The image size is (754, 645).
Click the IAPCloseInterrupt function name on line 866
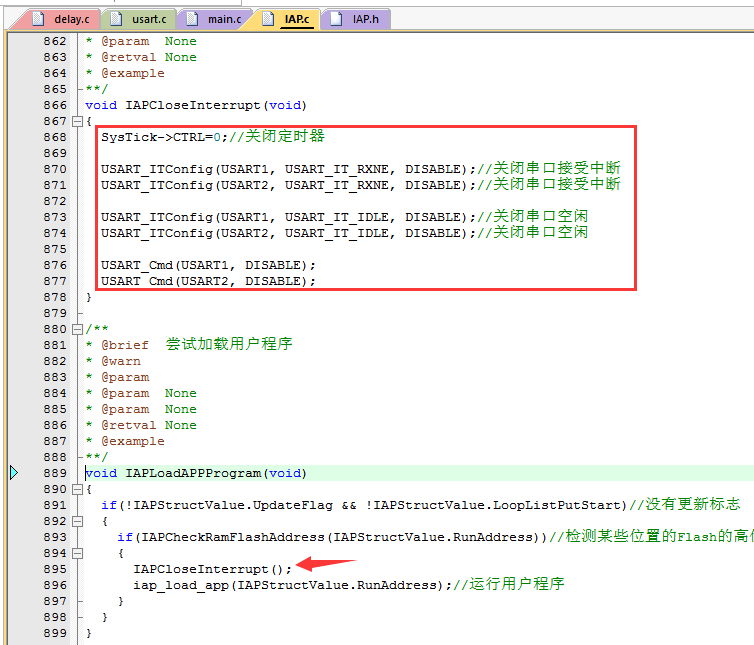pos(193,105)
